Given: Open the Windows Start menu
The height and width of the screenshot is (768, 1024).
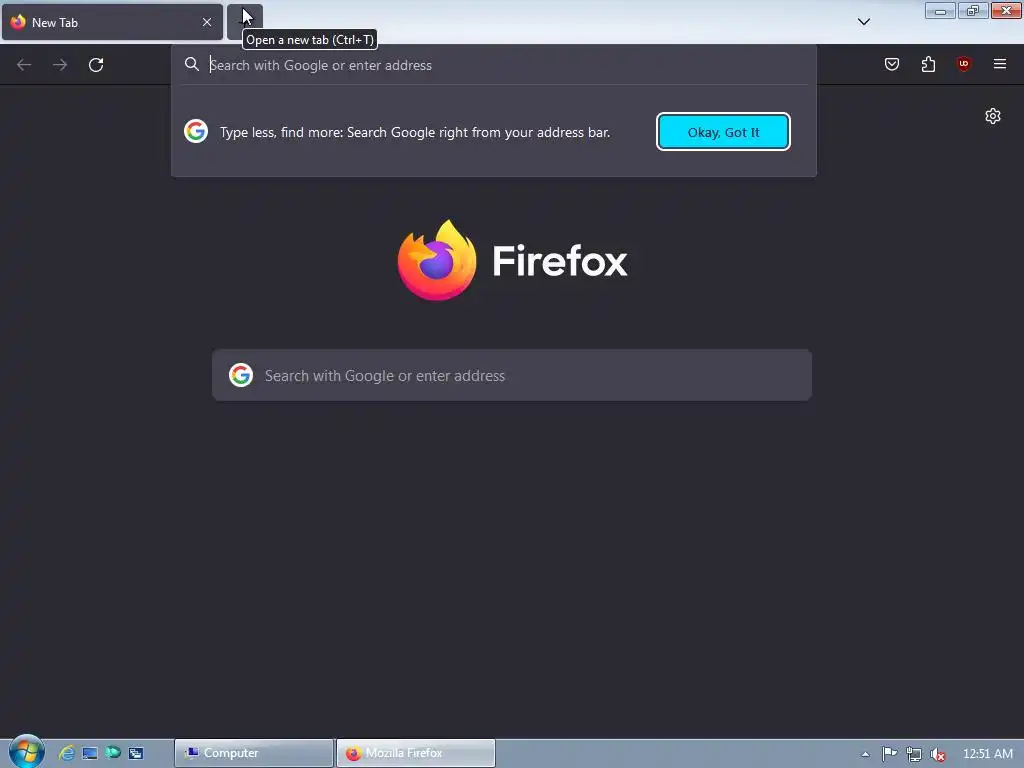Looking at the screenshot, I should (x=26, y=752).
